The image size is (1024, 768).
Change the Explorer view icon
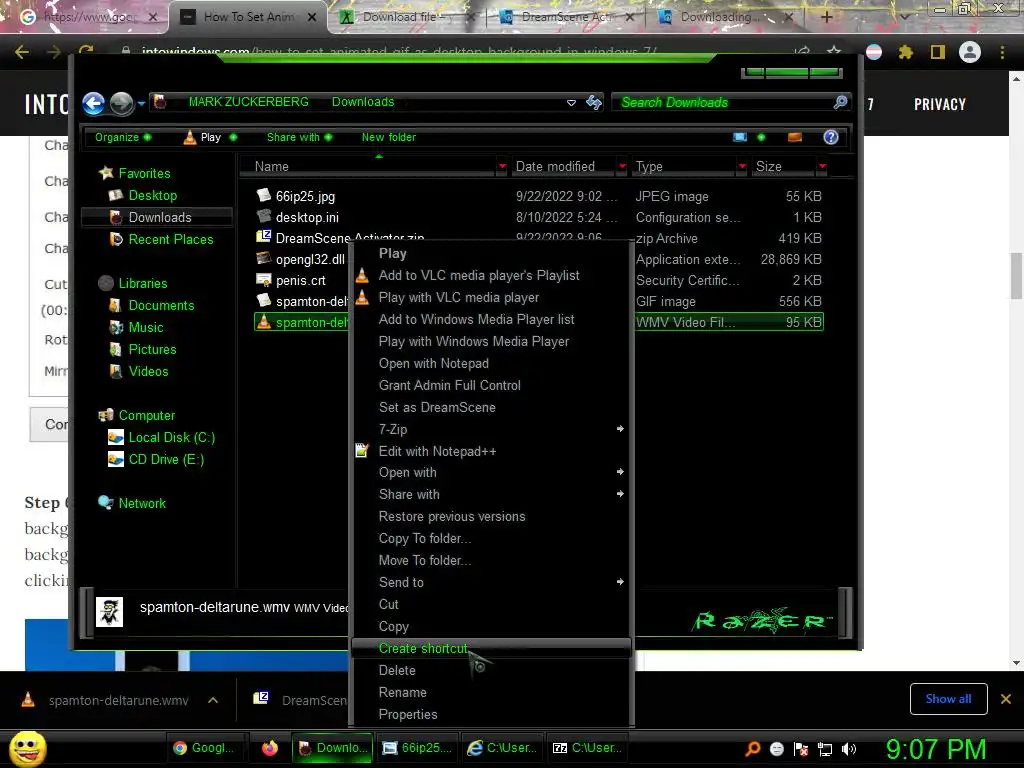pos(740,137)
